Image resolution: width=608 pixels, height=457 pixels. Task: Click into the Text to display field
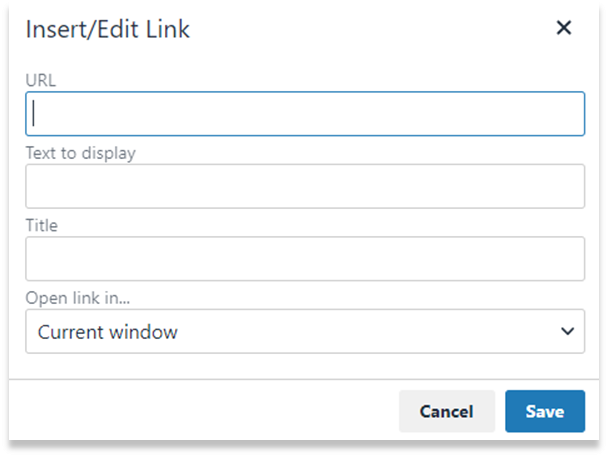[305, 186]
